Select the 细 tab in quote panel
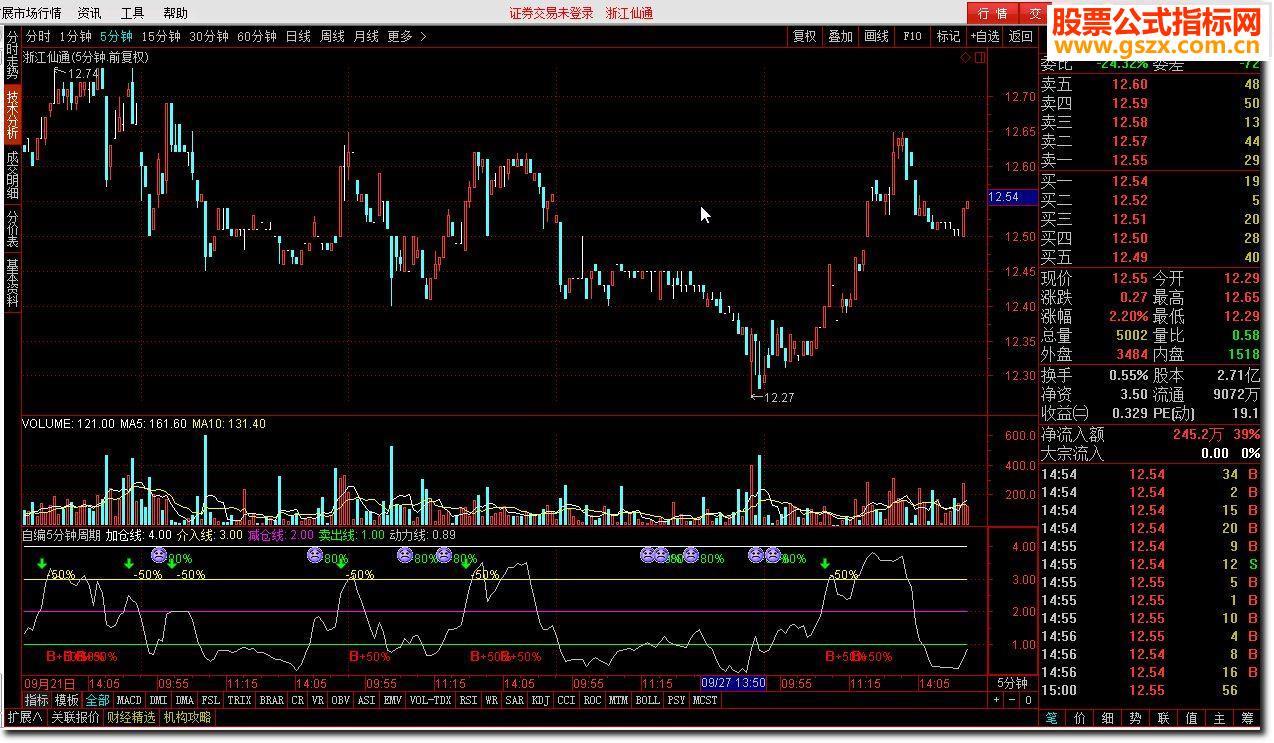The width and height of the screenshot is (1274, 743). coord(1108,717)
